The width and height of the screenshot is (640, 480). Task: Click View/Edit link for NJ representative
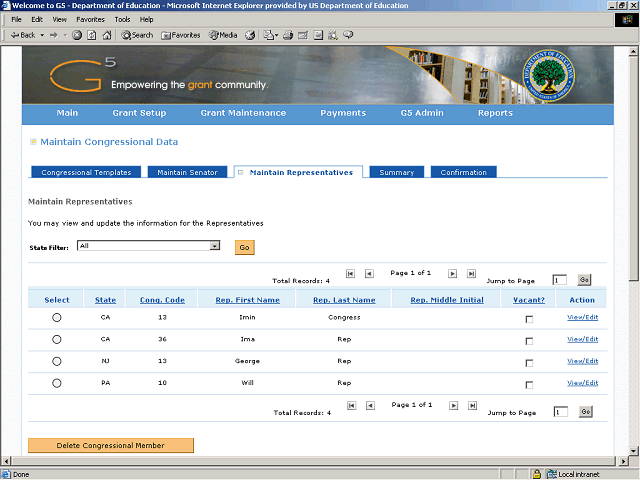click(582, 361)
